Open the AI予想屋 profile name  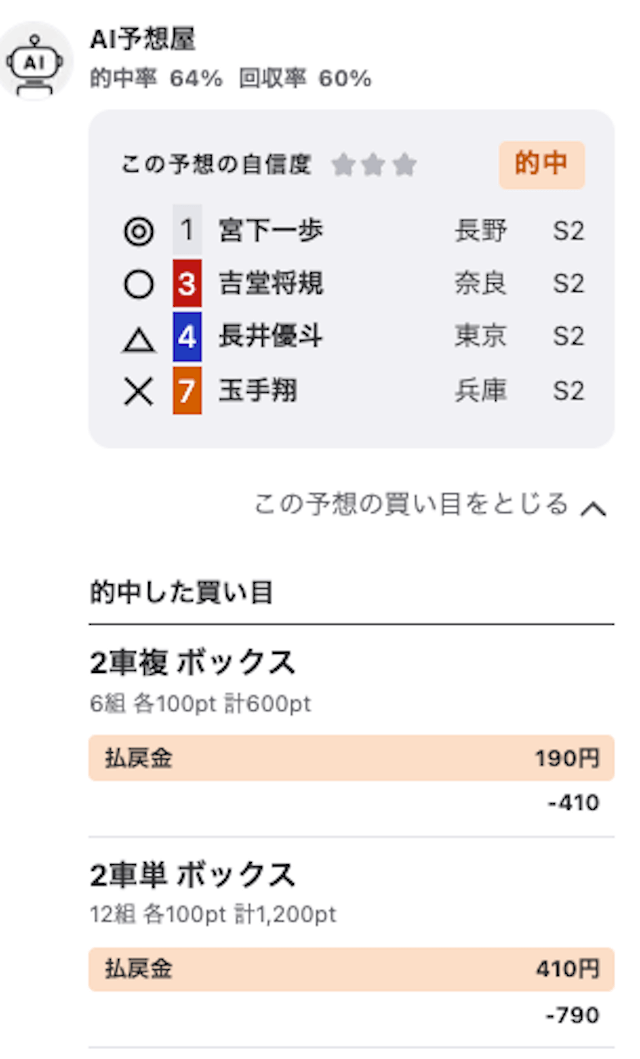[143, 39]
